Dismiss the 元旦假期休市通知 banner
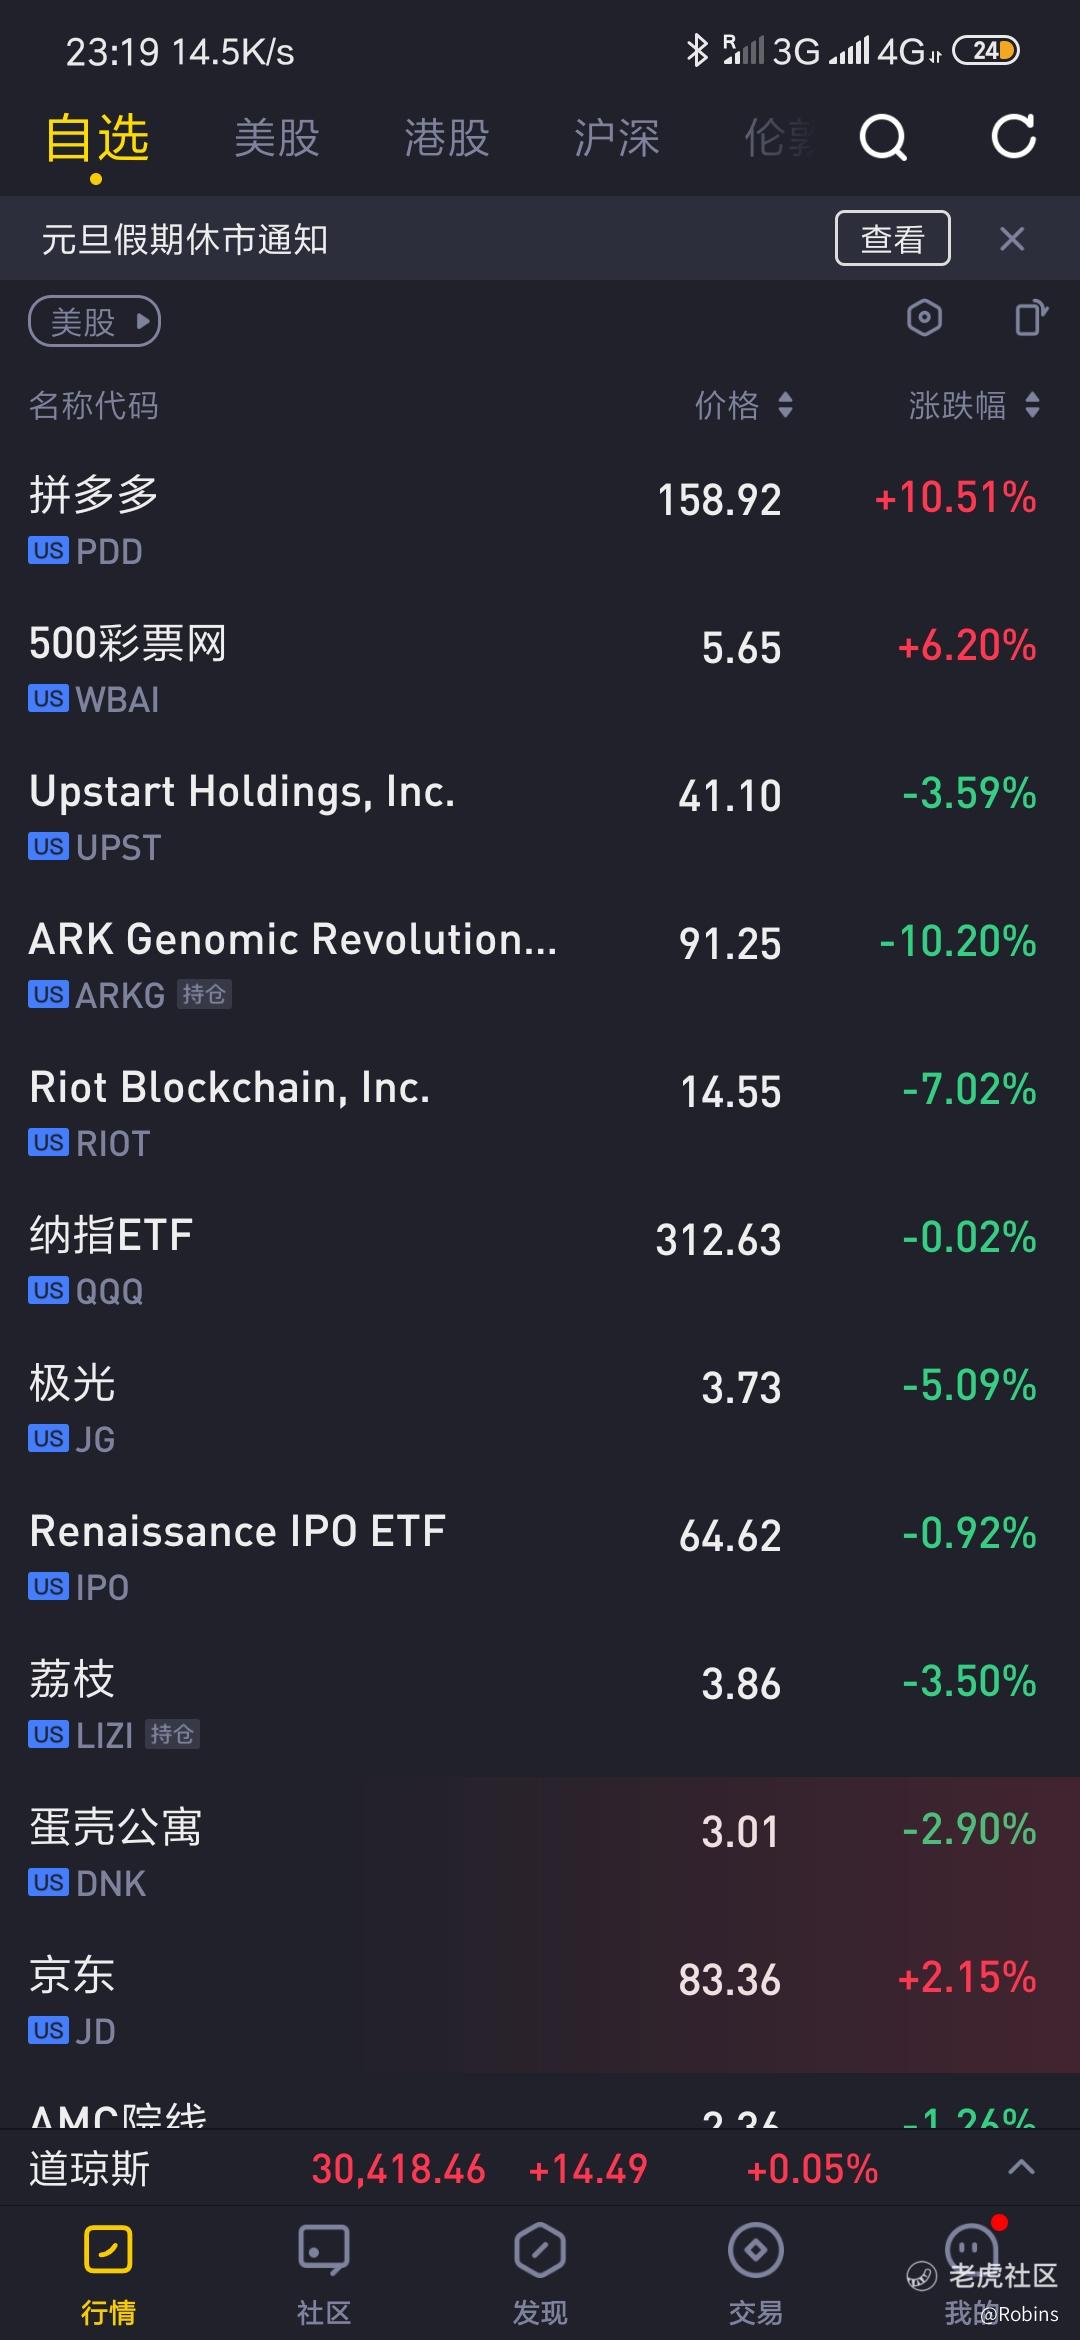Viewport: 1080px width, 2340px height. pos(1012,238)
